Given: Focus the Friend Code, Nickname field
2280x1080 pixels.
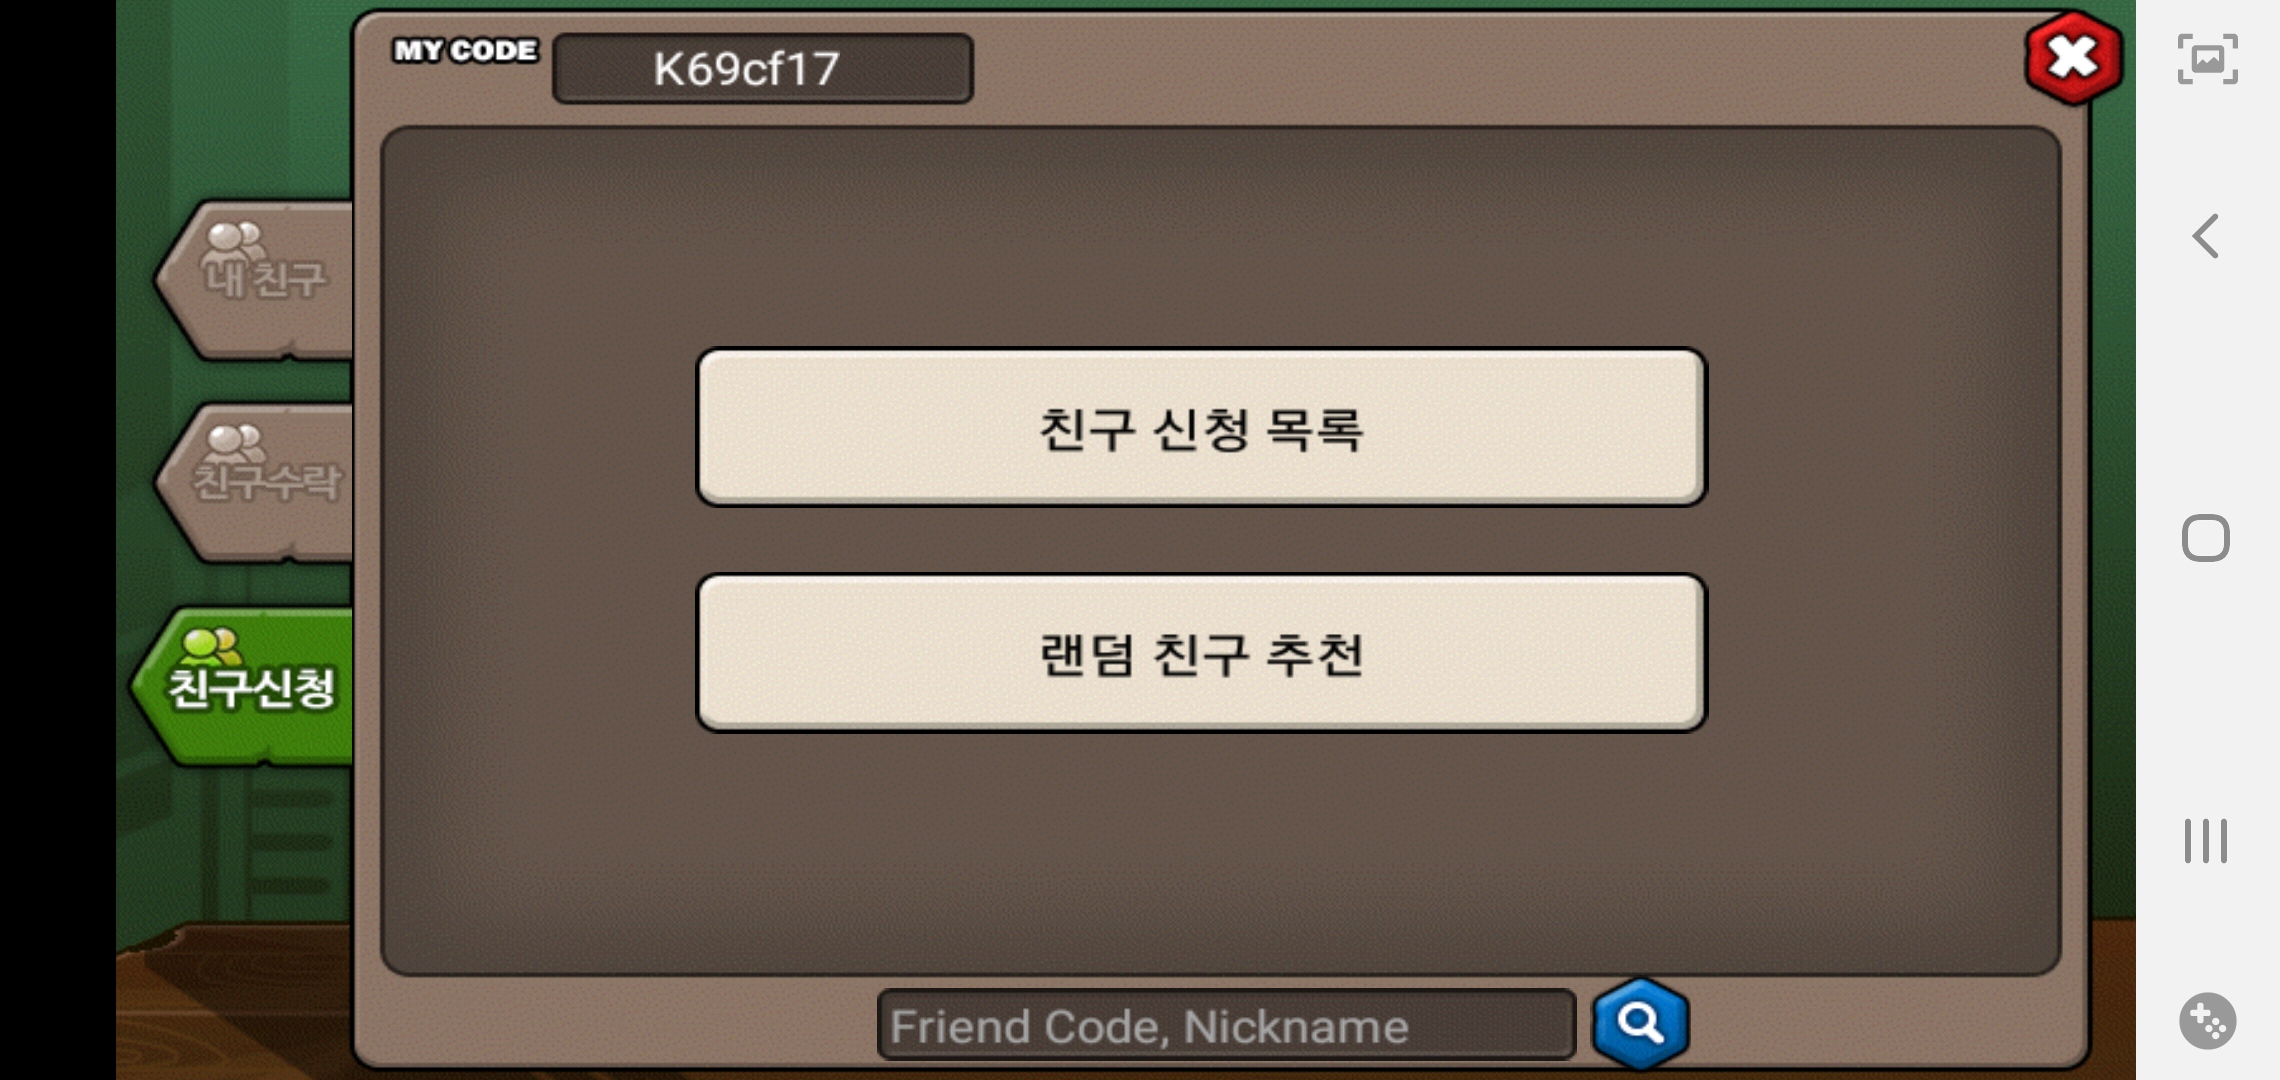Looking at the screenshot, I should (1226, 1025).
